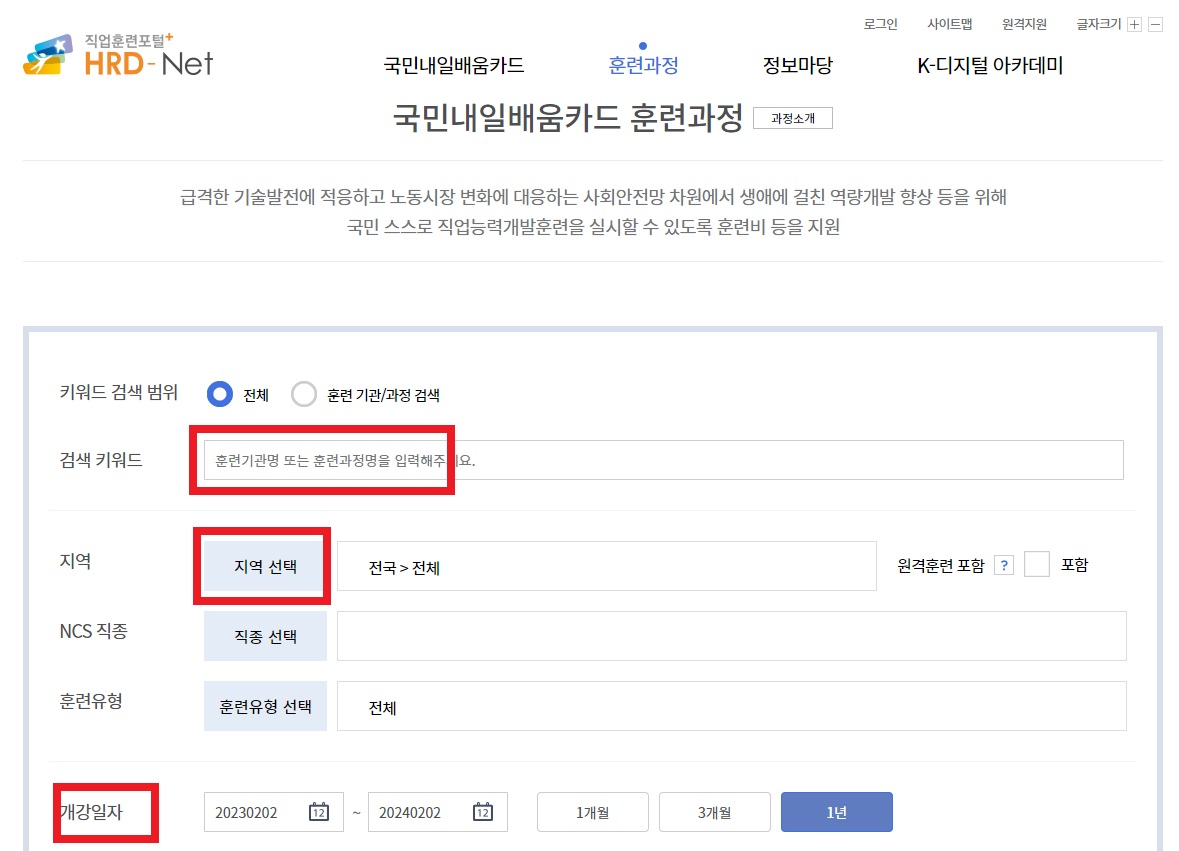Enable the 원격훈련 포함 checkbox
The height and width of the screenshot is (851, 1179).
coord(1035,565)
